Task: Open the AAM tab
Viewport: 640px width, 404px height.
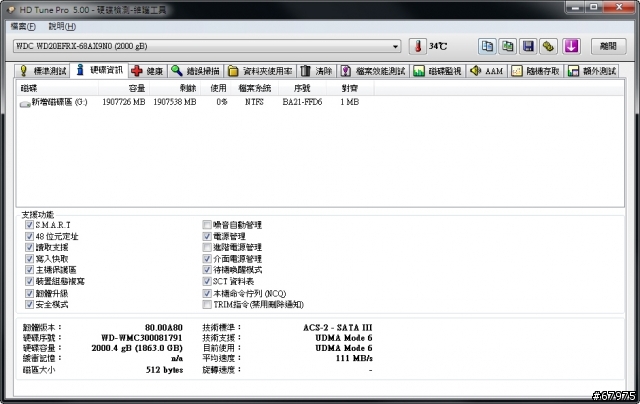Action: 486,71
